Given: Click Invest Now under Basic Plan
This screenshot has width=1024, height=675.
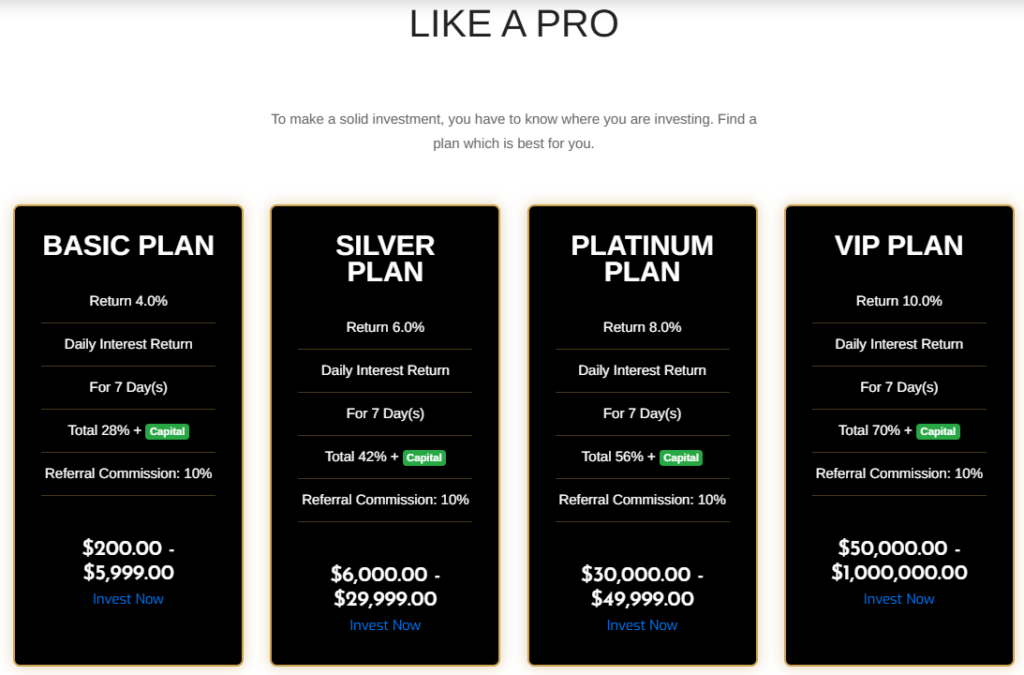Looking at the screenshot, I should pyautogui.click(x=128, y=599).
